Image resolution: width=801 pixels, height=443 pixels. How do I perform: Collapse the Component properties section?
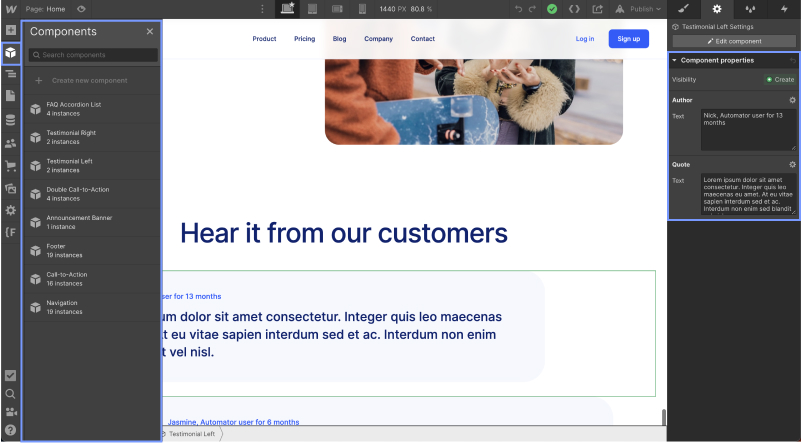[x=674, y=60]
